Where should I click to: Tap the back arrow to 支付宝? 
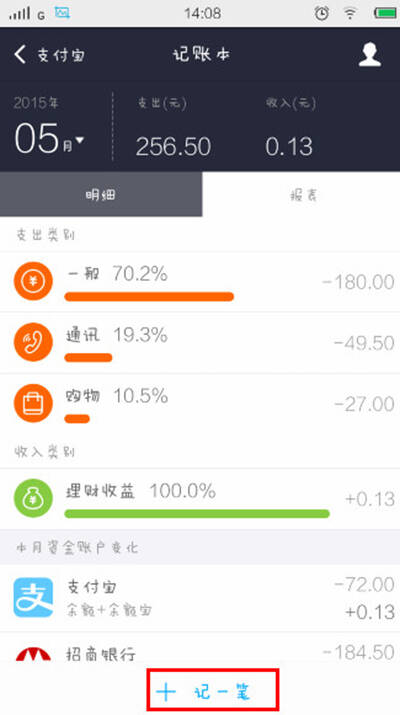point(20,55)
